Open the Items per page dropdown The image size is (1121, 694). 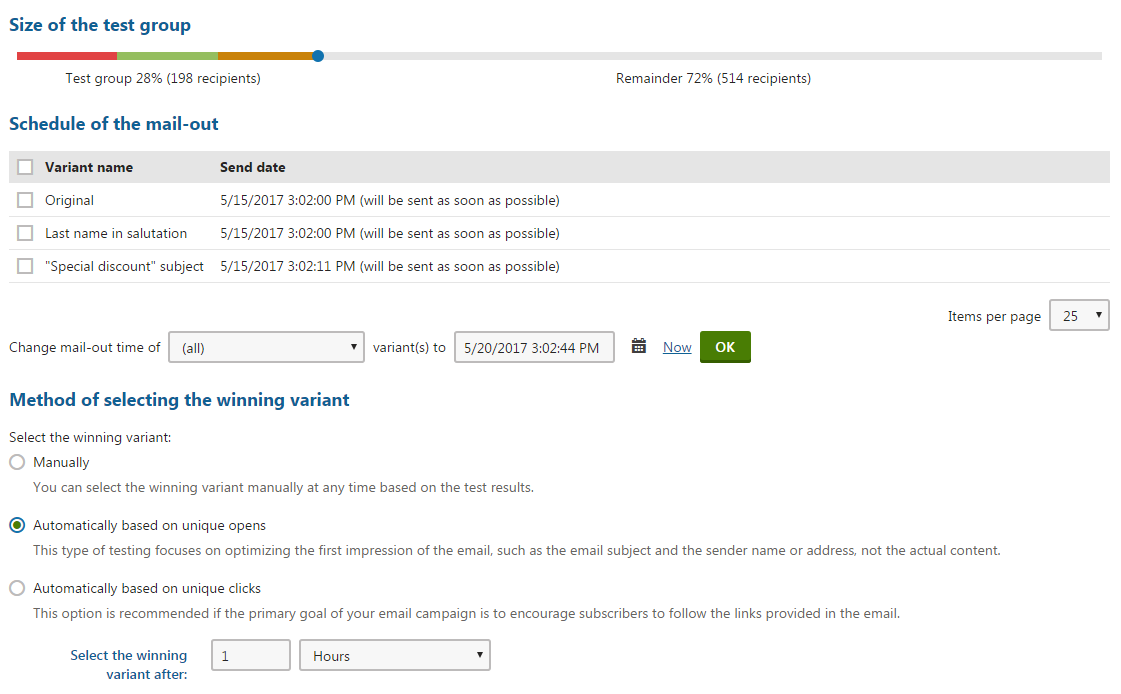coord(1079,315)
